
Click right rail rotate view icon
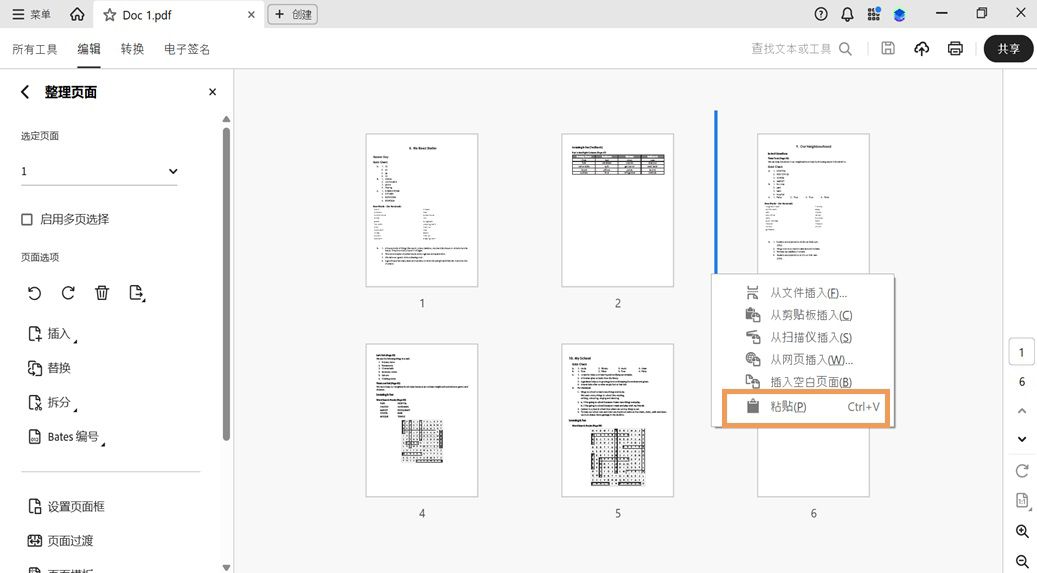pyautogui.click(x=1022, y=470)
